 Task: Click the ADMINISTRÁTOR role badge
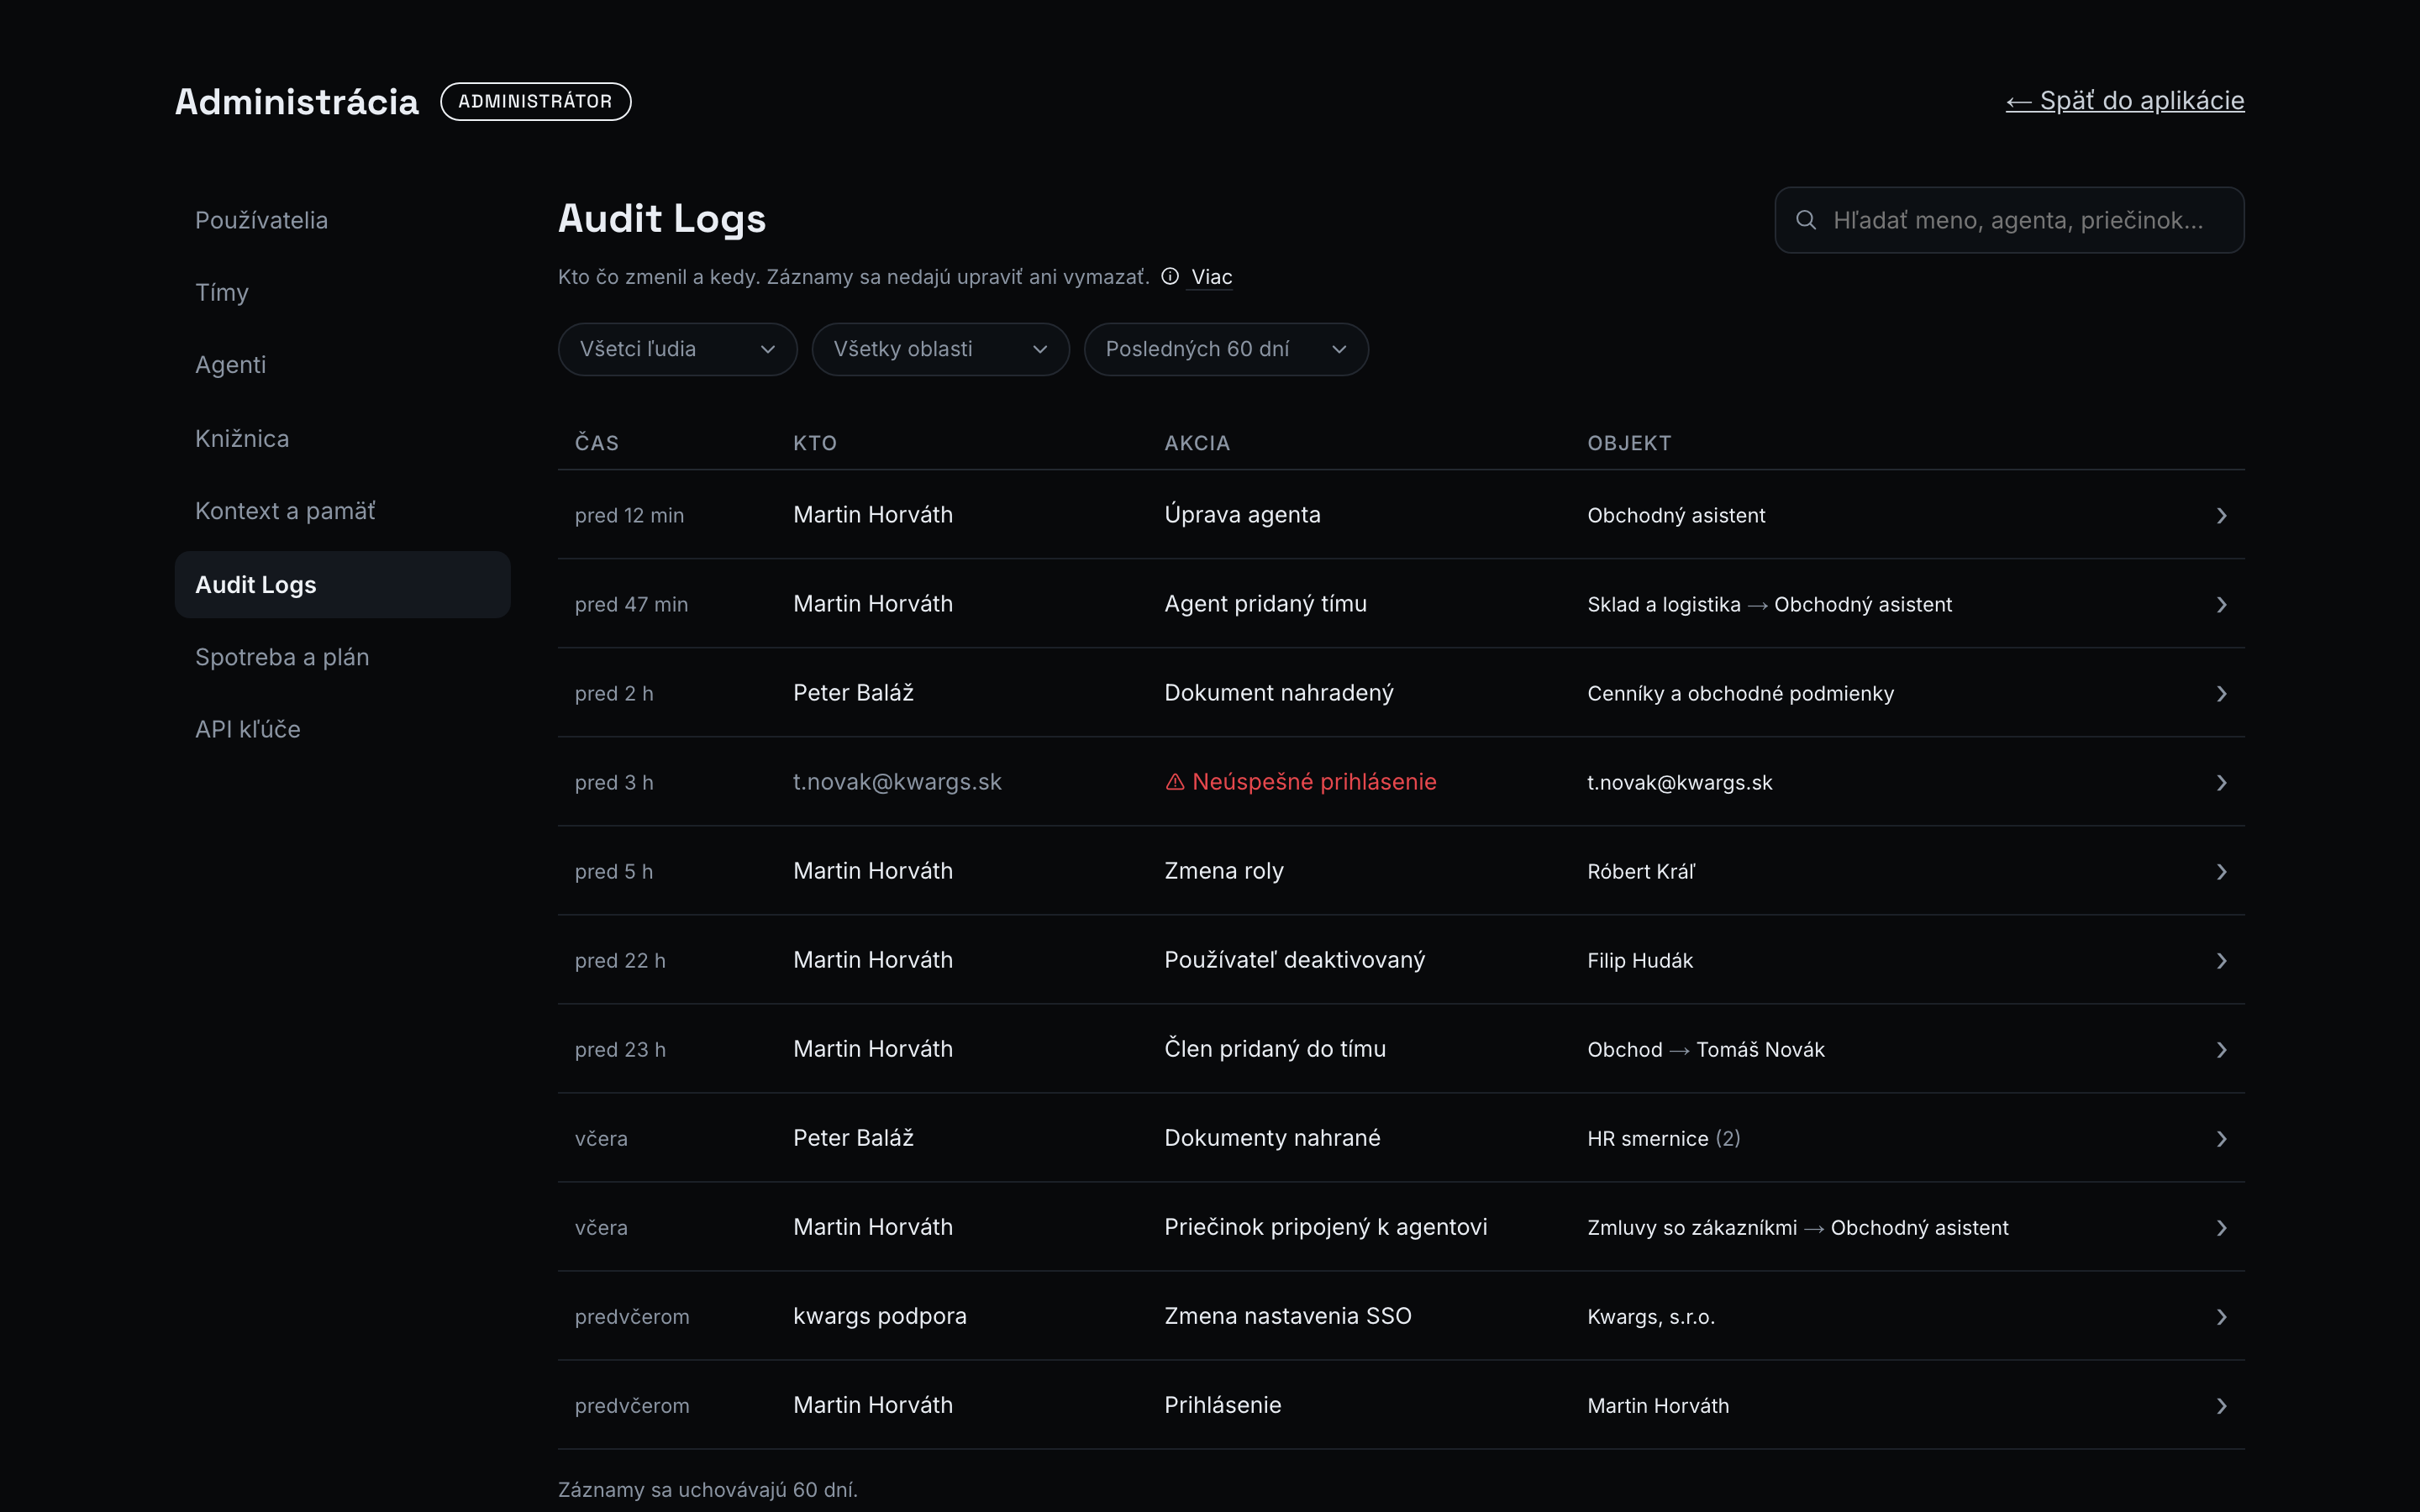click(535, 101)
